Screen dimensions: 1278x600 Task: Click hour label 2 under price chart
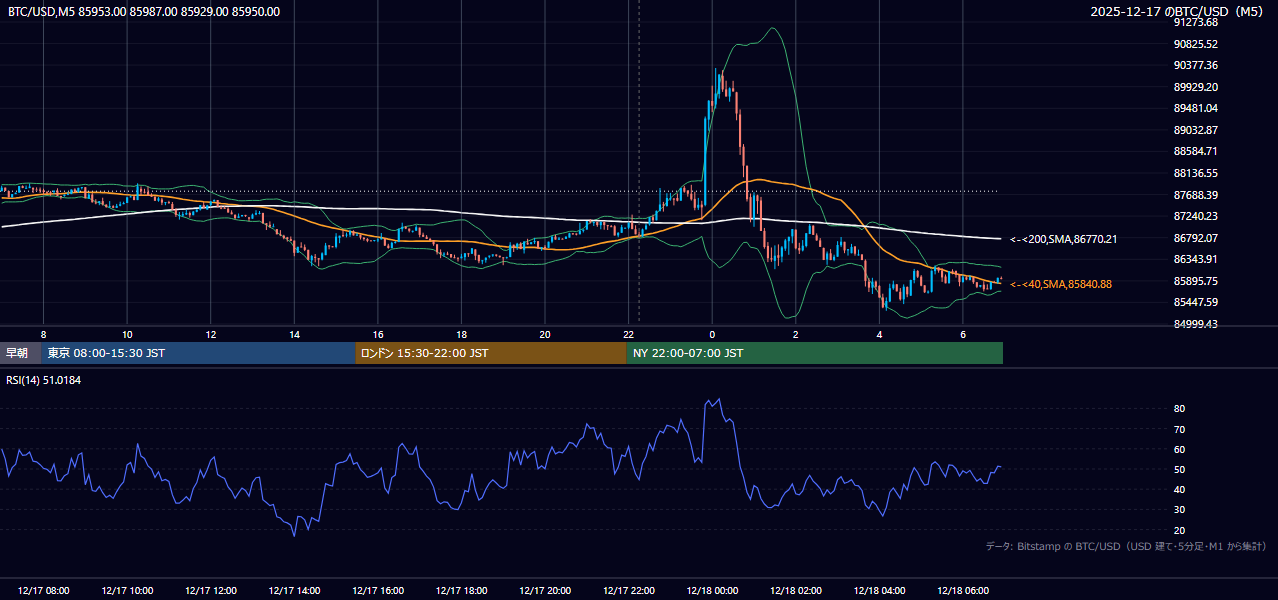click(796, 334)
